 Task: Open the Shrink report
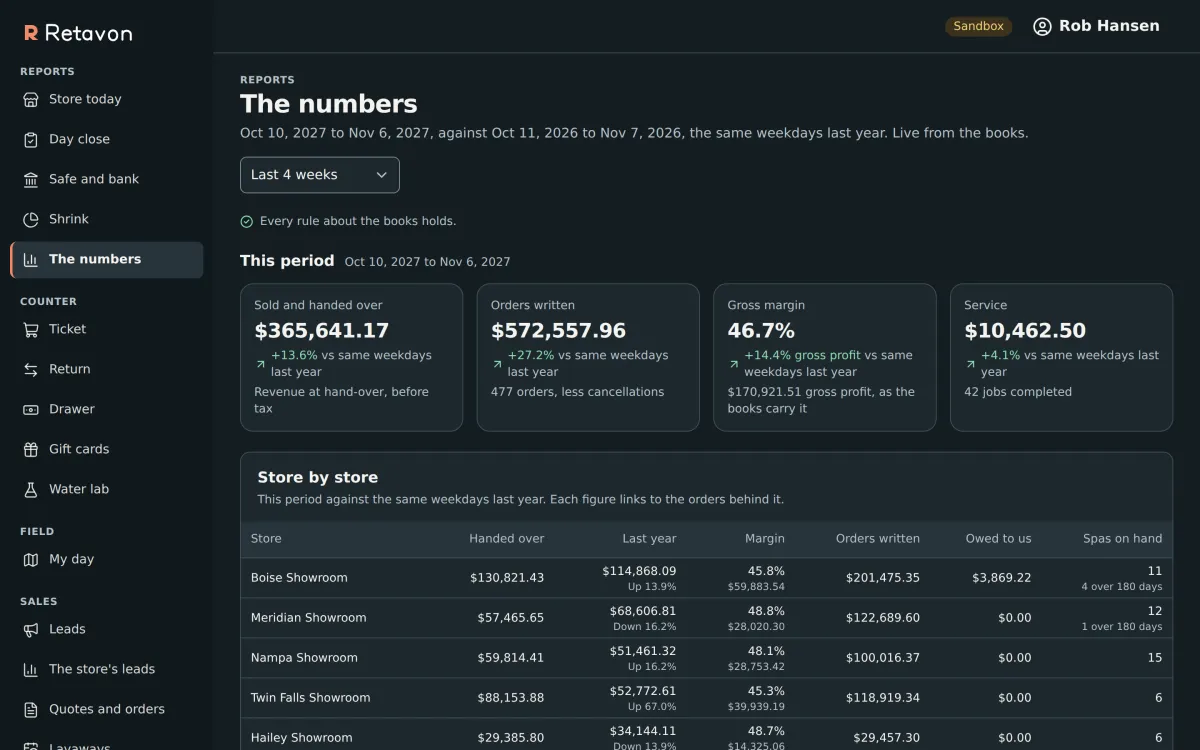pos(107,219)
